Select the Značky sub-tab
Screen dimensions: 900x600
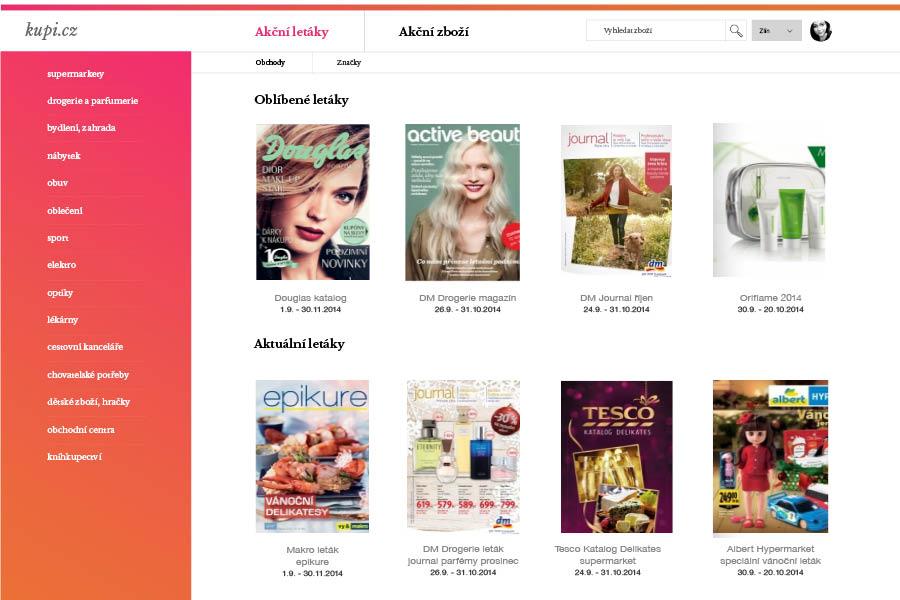coord(348,62)
